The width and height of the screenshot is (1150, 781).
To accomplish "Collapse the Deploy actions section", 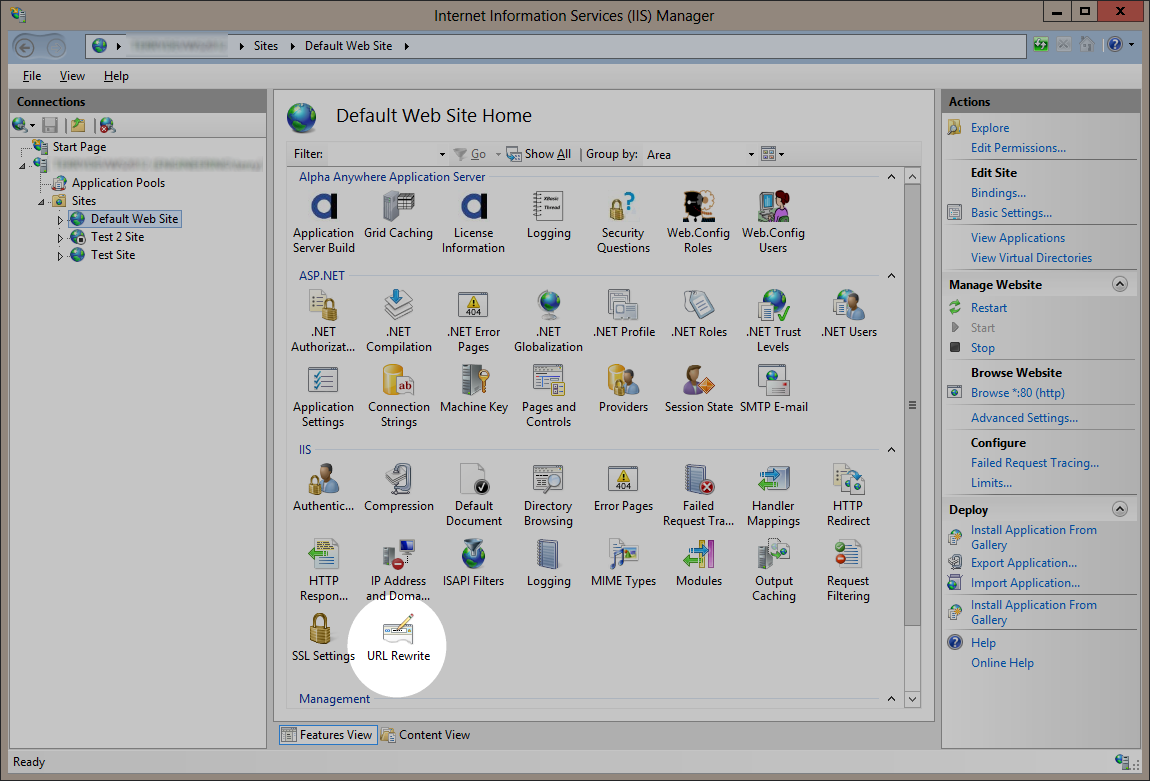I will pyautogui.click(x=1120, y=509).
